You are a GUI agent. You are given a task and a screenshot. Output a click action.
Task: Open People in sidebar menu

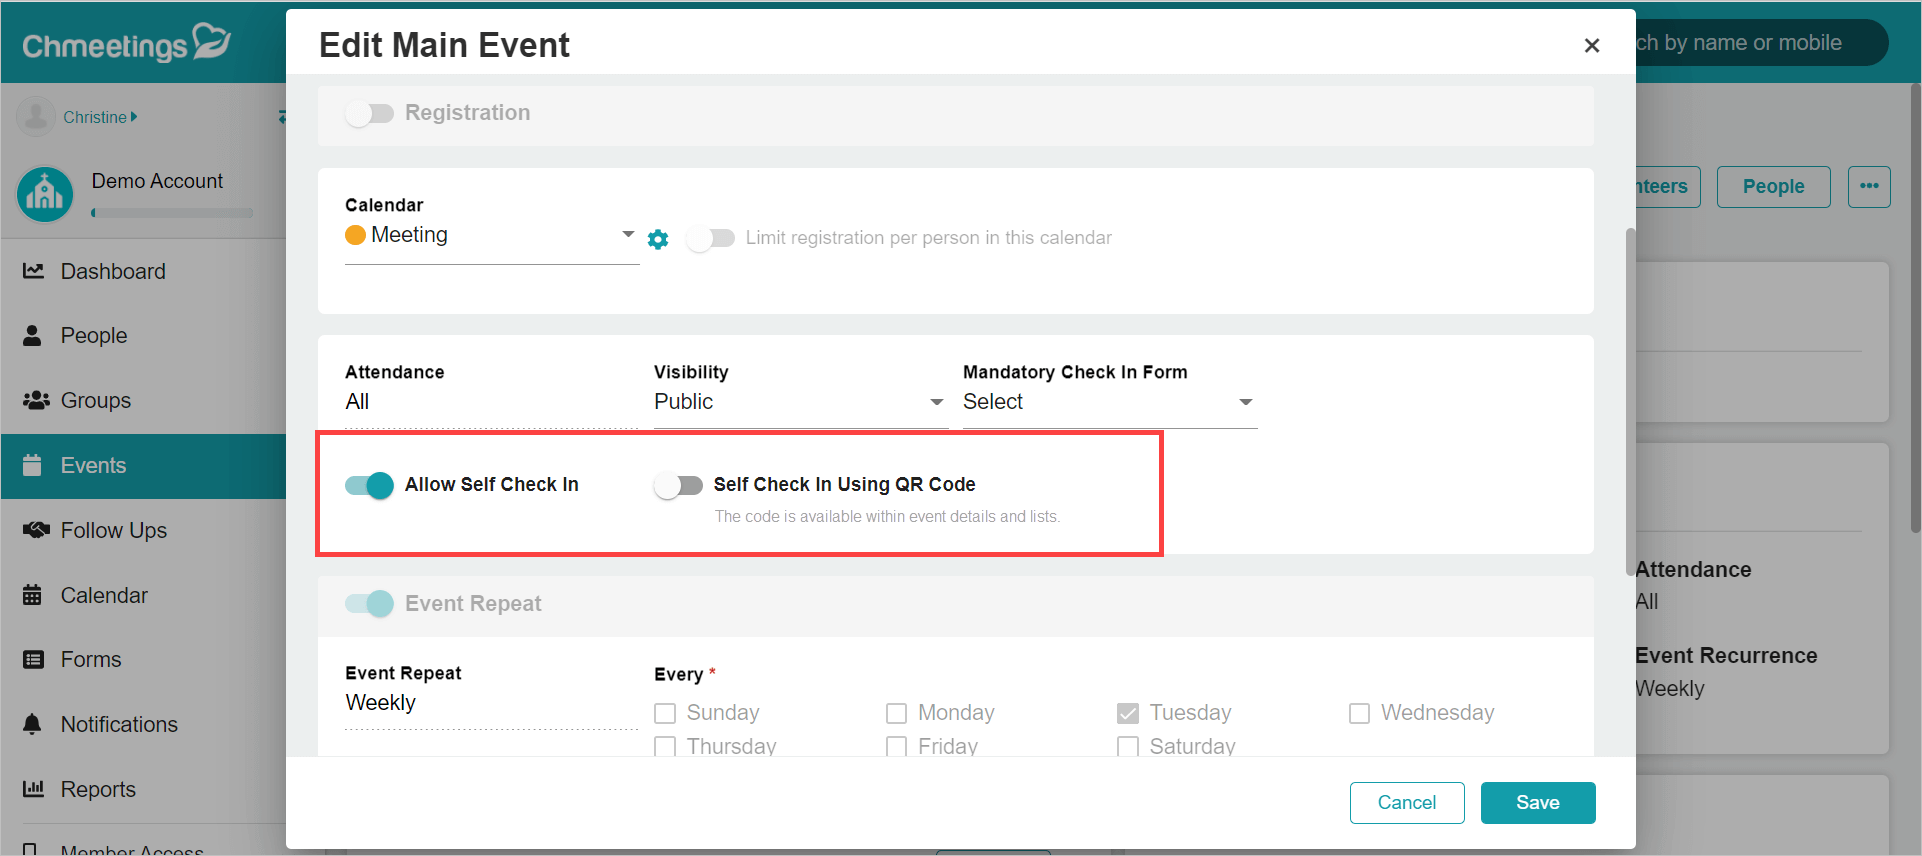point(144,335)
